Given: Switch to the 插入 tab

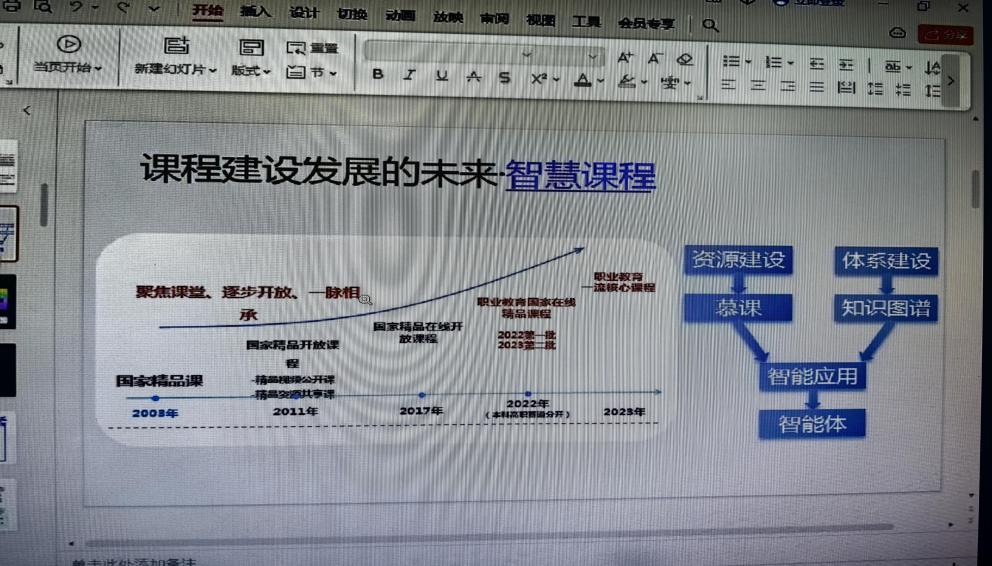Looking at the screenshot, I should coord(255,13).
